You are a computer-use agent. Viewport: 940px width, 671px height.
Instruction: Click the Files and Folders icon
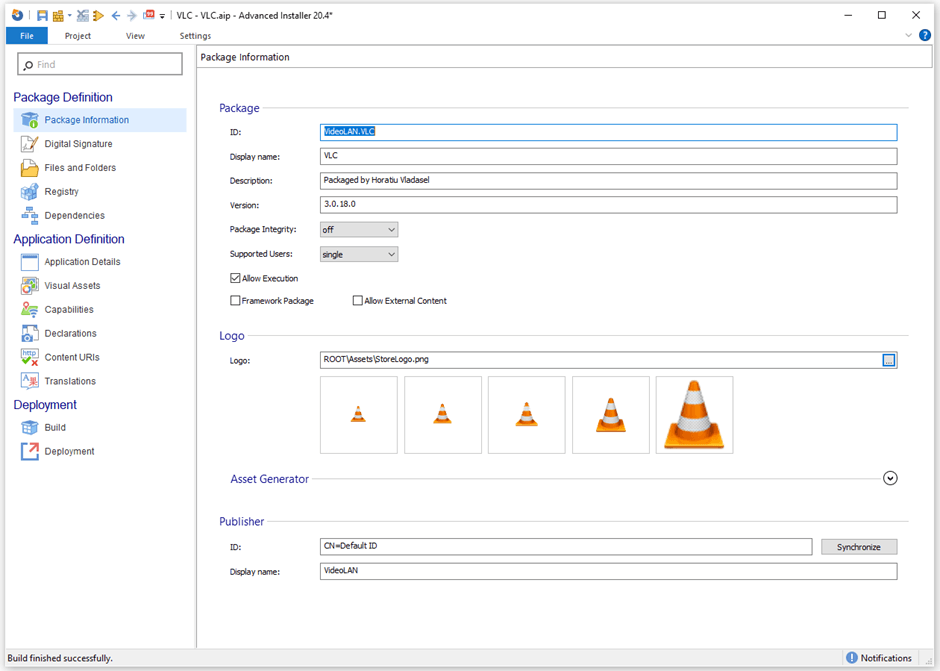(x=29, y=168)
